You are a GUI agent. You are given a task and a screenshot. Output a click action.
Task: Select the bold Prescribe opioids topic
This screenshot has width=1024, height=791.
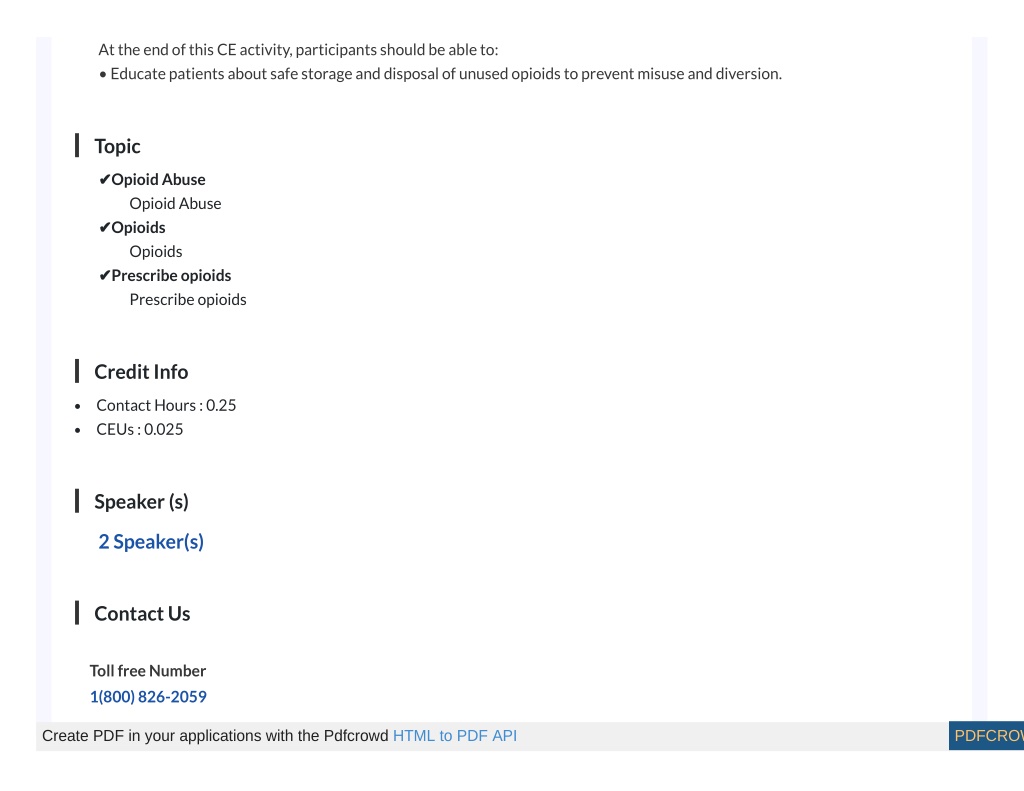(171, 276)
